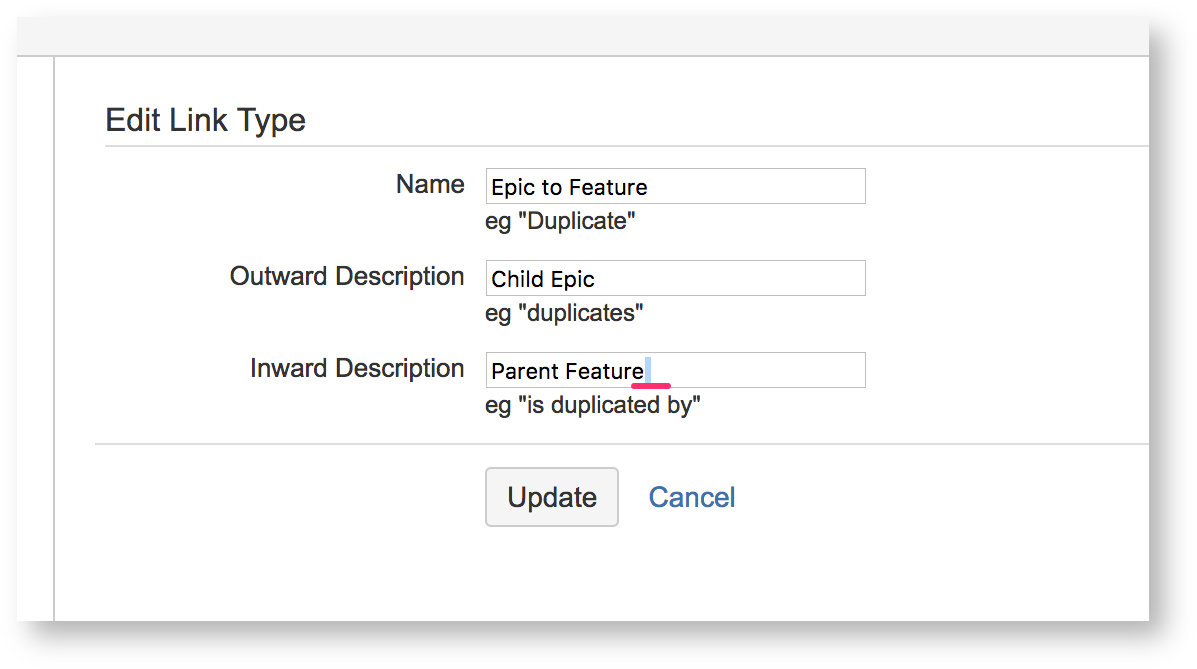This screenshot has width=1197, height=669.
Task: Click the Update button
Action: 551,497
